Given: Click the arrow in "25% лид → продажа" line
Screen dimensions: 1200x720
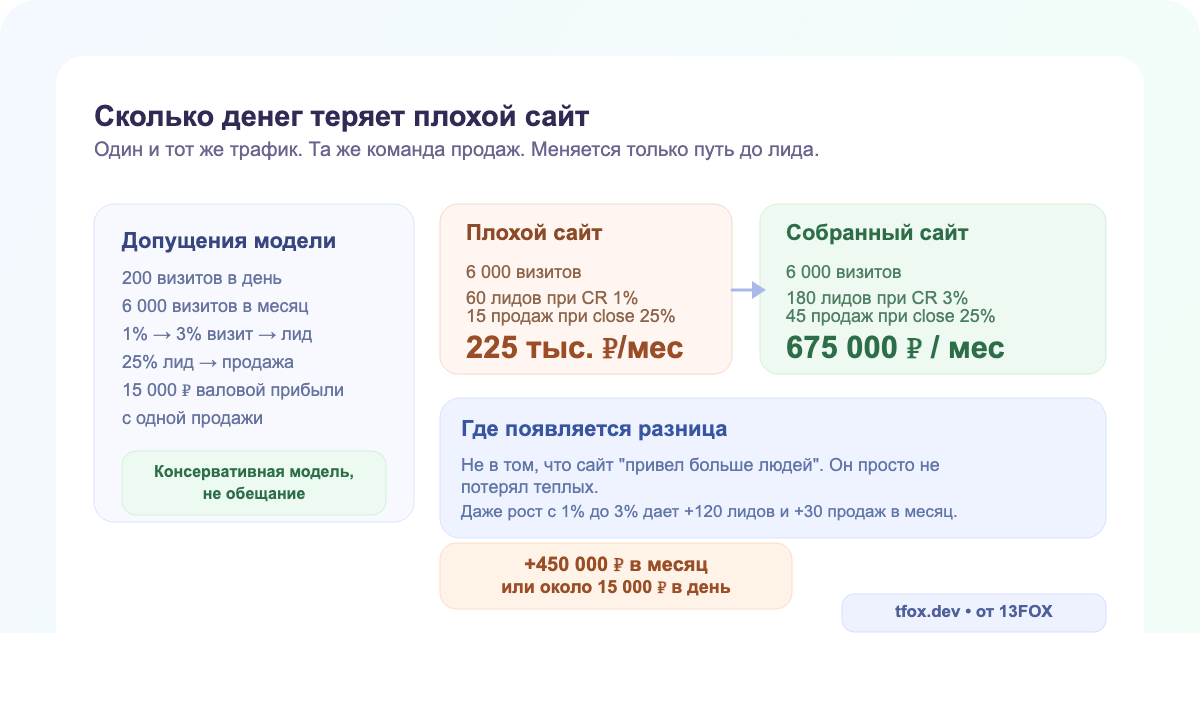Looking at the screenshot, I should [208, 362].
